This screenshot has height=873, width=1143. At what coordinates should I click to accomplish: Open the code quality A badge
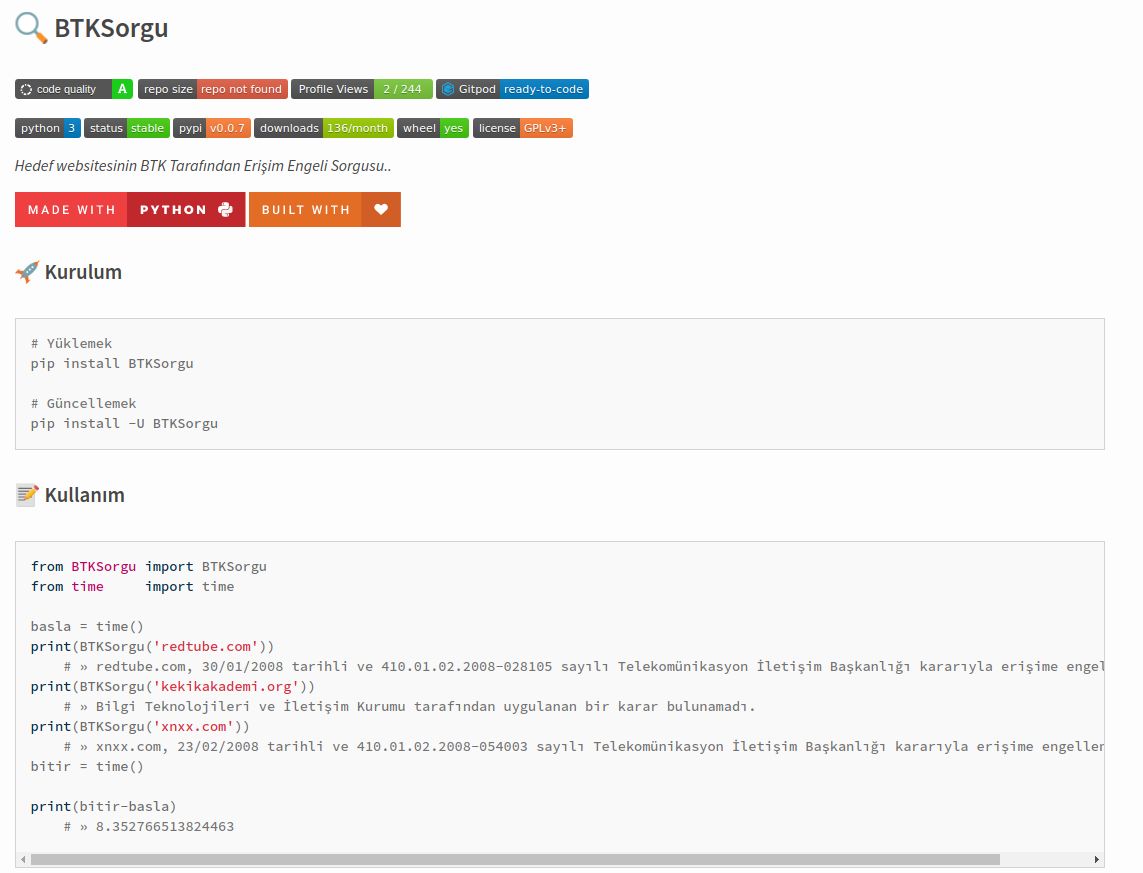74,89
